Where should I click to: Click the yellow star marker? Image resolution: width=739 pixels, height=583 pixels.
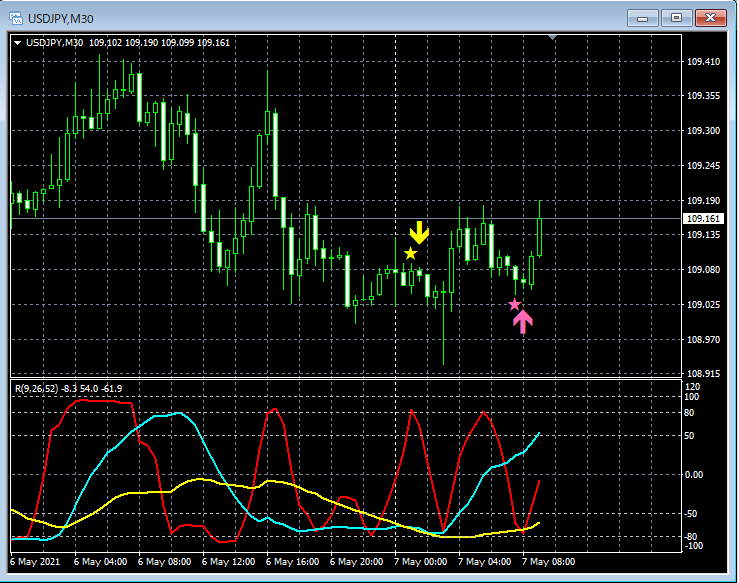(x=411, y=254)
